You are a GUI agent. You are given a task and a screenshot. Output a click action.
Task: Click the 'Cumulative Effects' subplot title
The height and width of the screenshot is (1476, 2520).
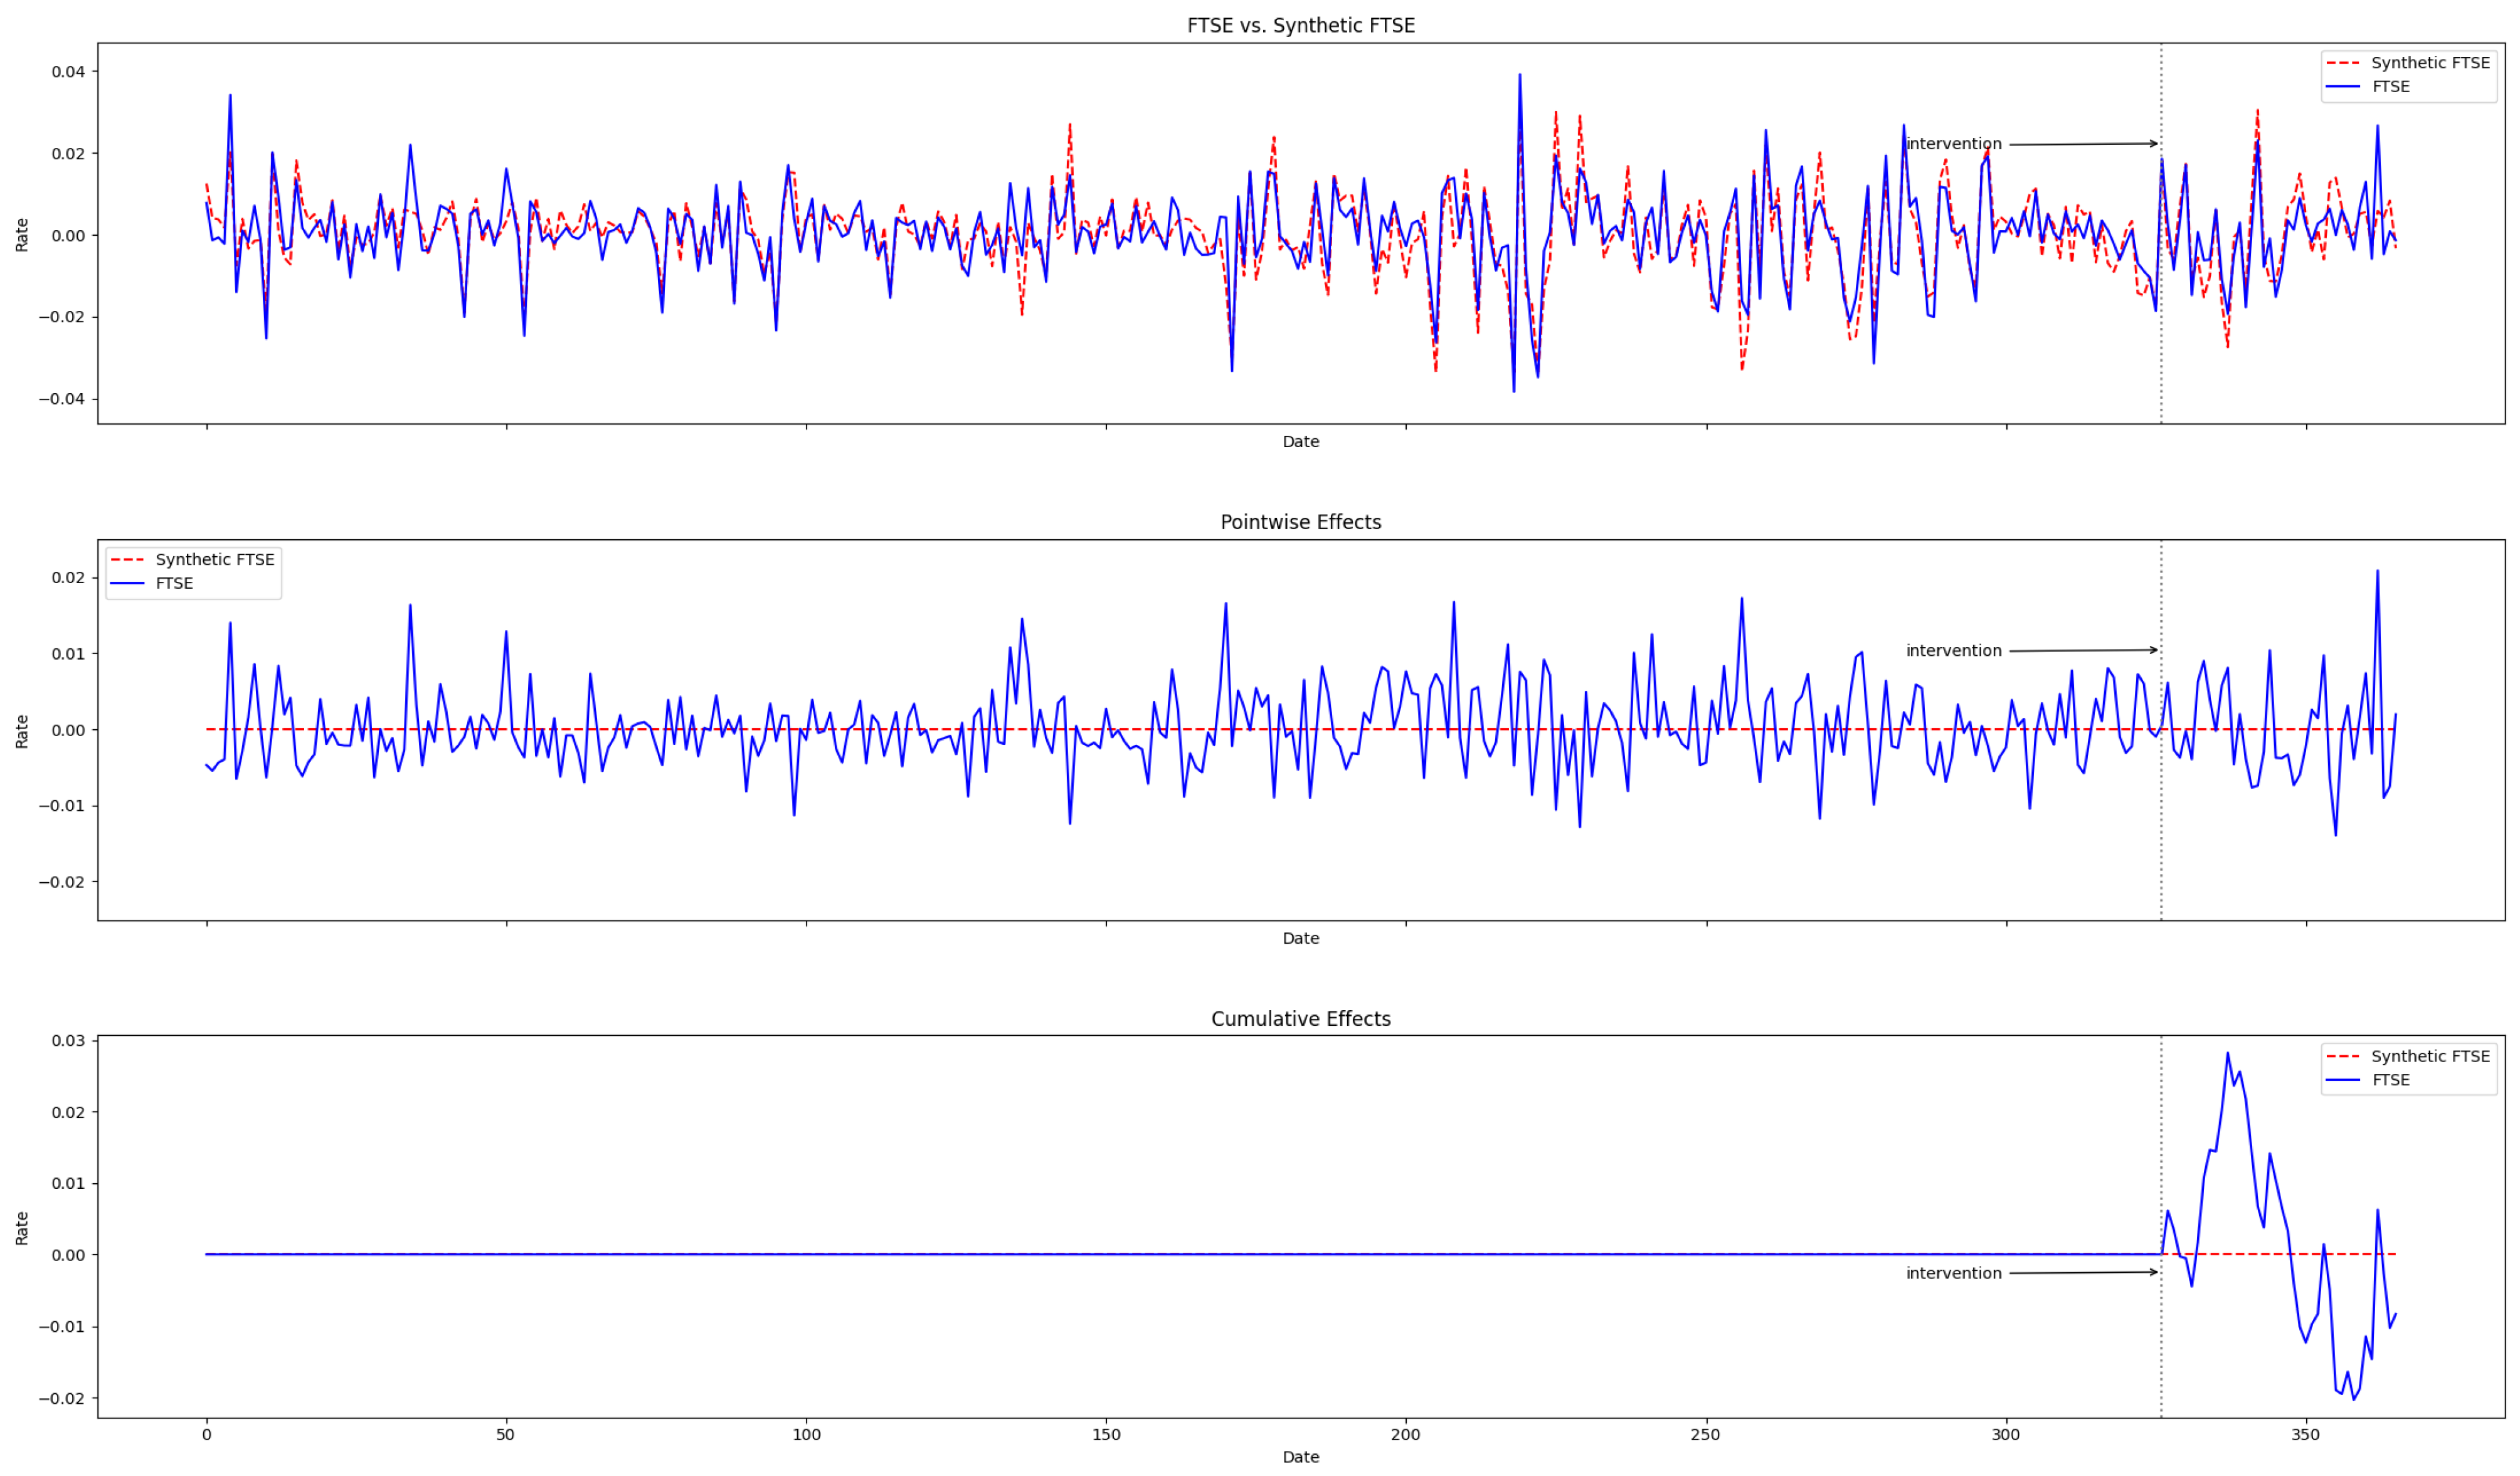(x=1300, y=1019)
